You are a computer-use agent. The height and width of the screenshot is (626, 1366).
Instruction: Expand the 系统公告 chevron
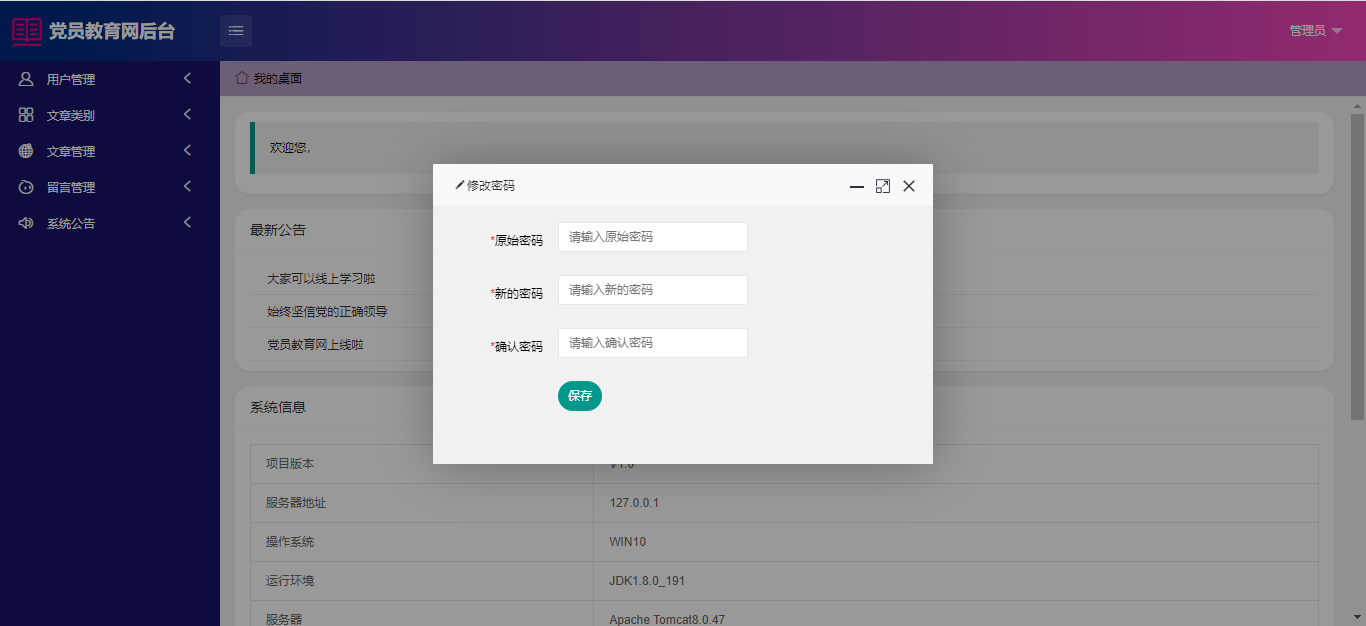coord(187,222)
